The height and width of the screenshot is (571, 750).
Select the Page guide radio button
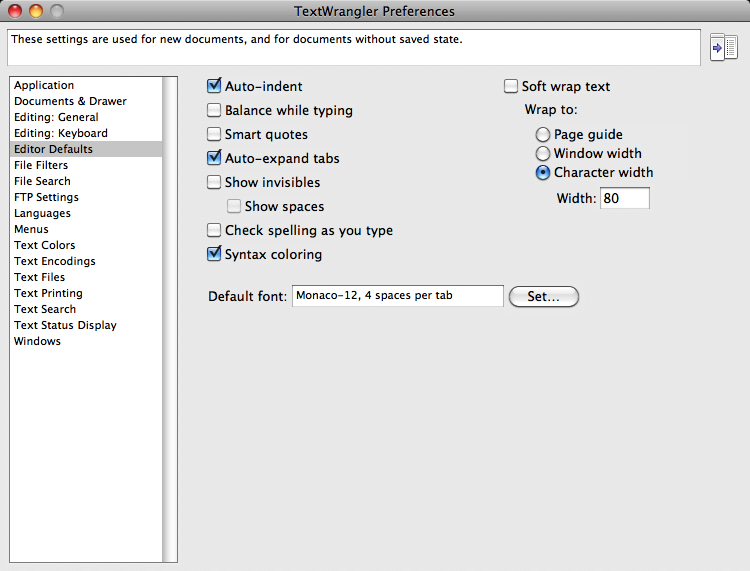click(543, 135)
